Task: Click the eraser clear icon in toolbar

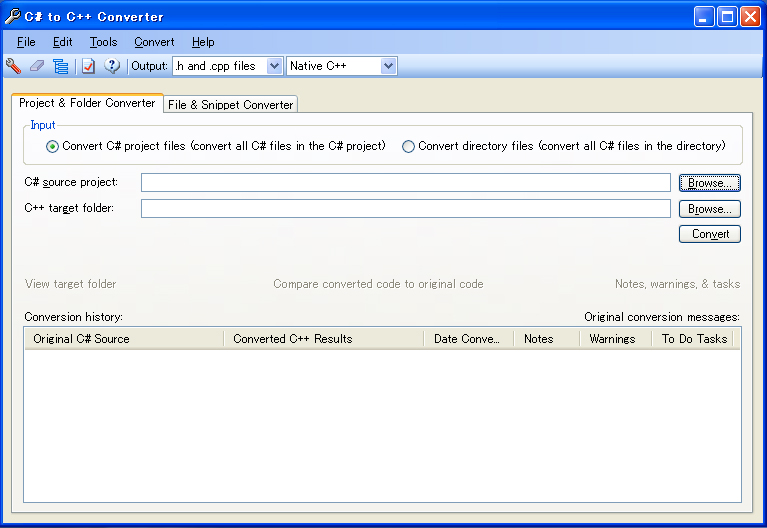Action: pyautogui.click(x=37, y=66)
